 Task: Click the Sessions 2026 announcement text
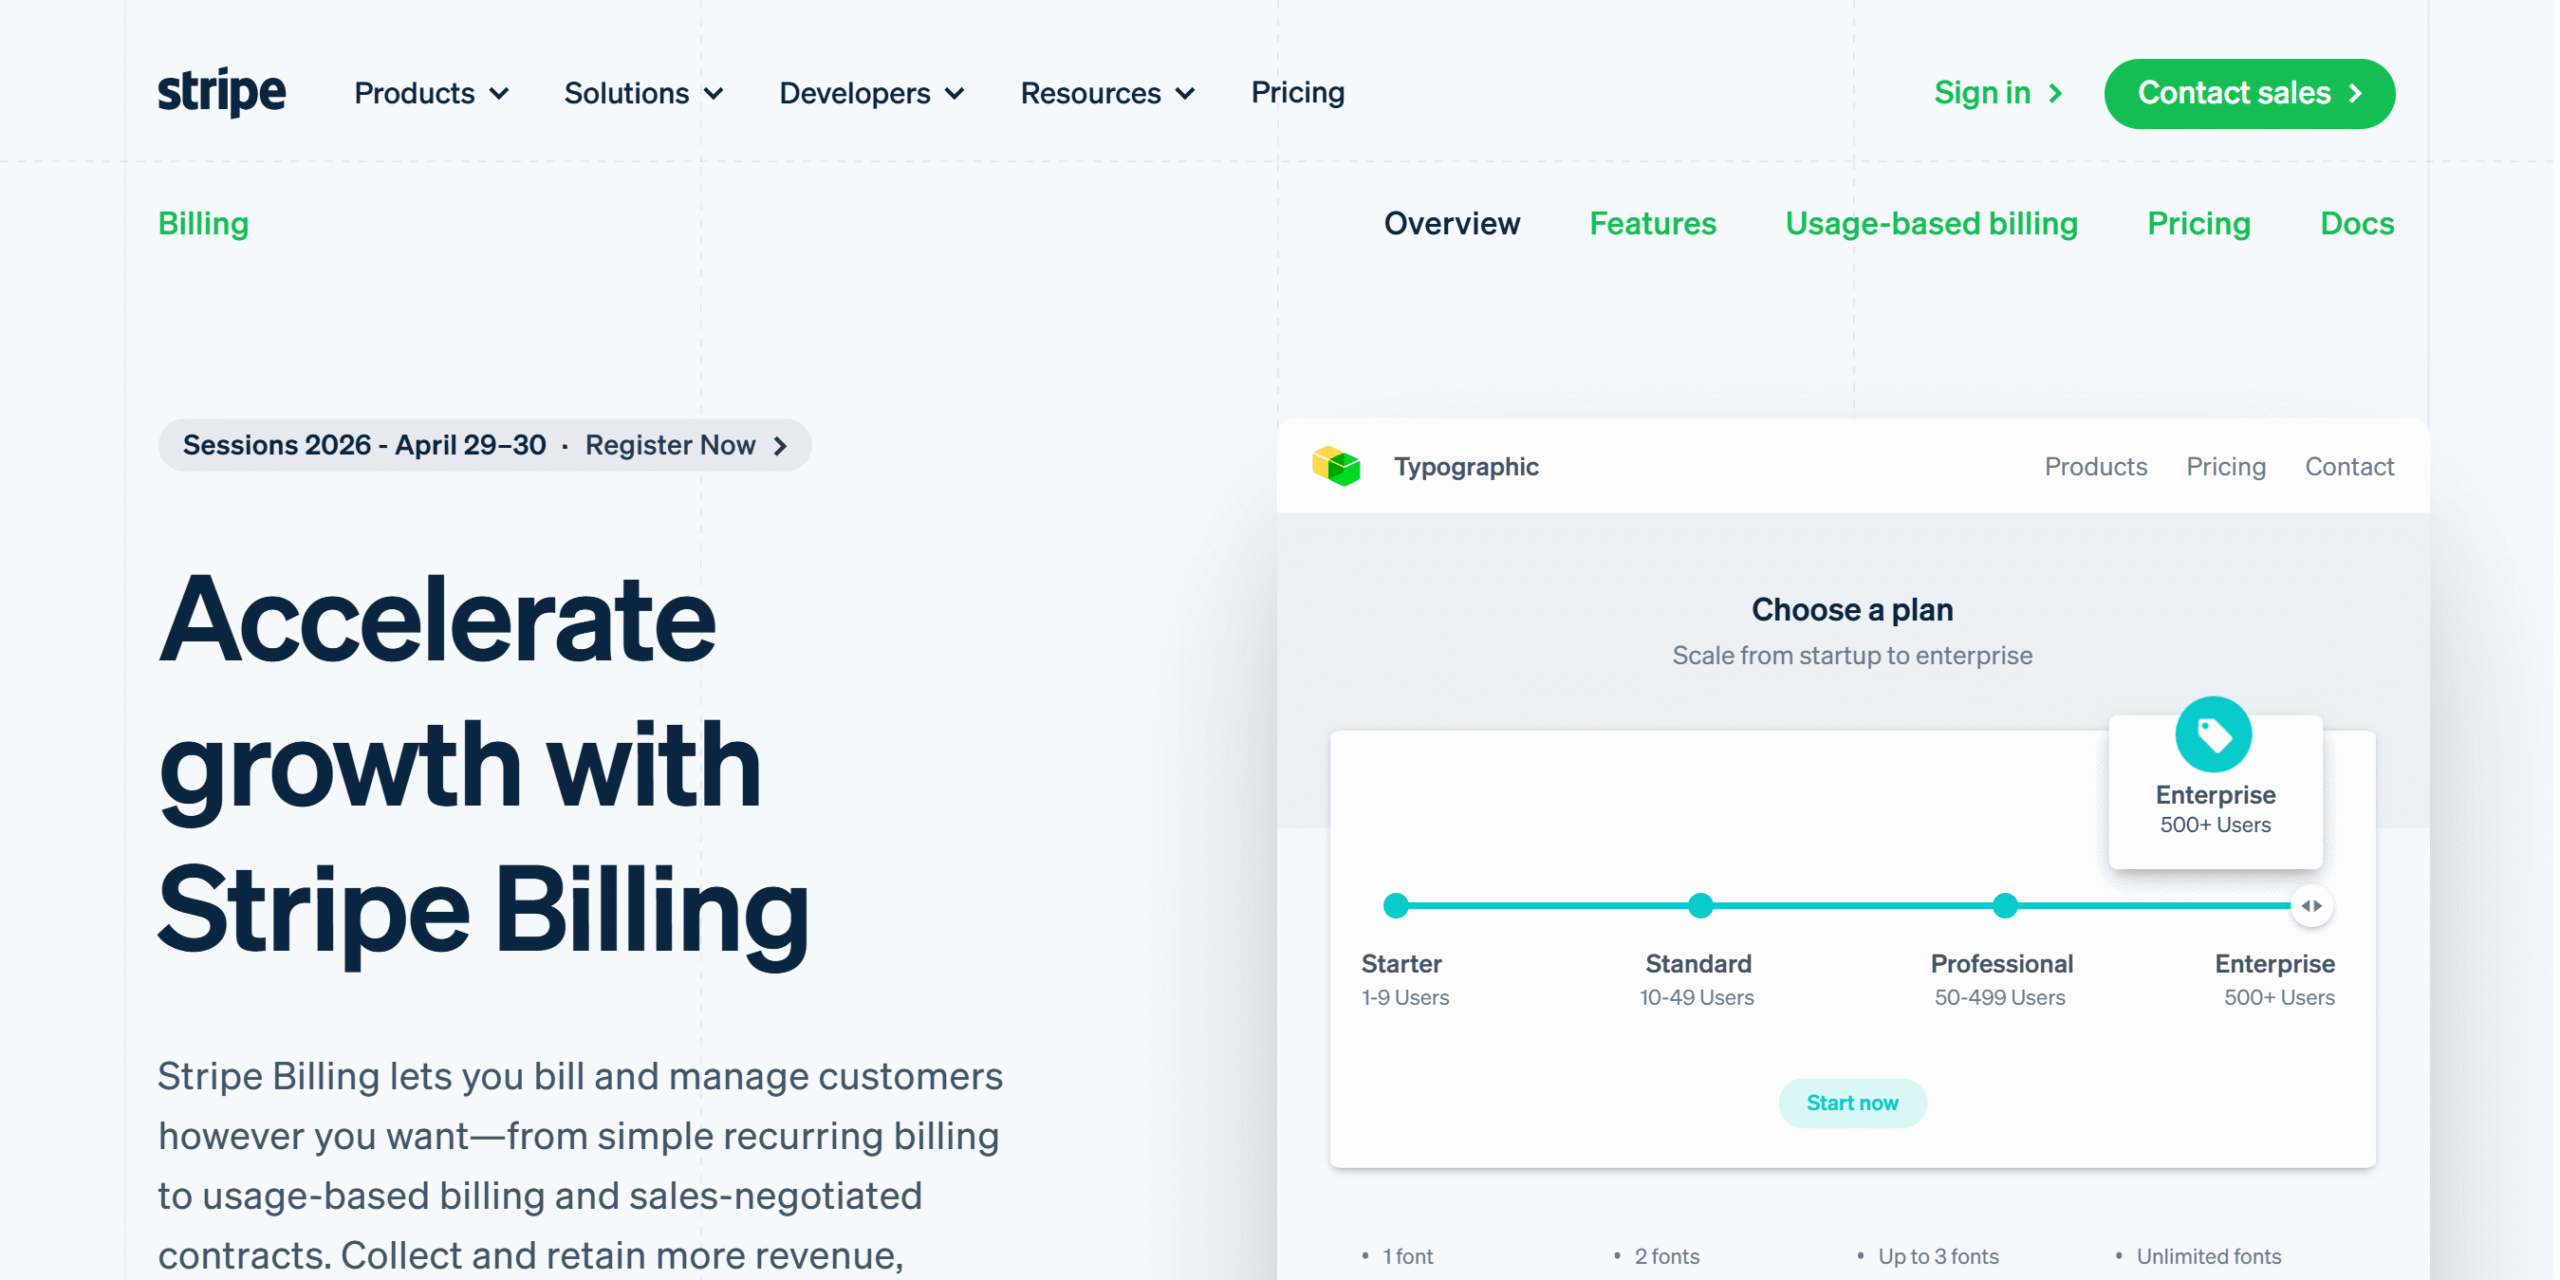tap(364, 445)
